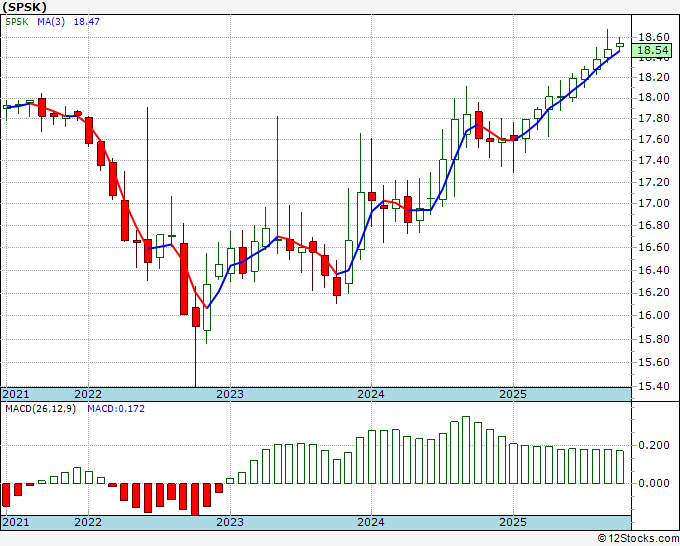
Task: Click the 0.000 MACD axis label
Action: (x=654, y=483)
